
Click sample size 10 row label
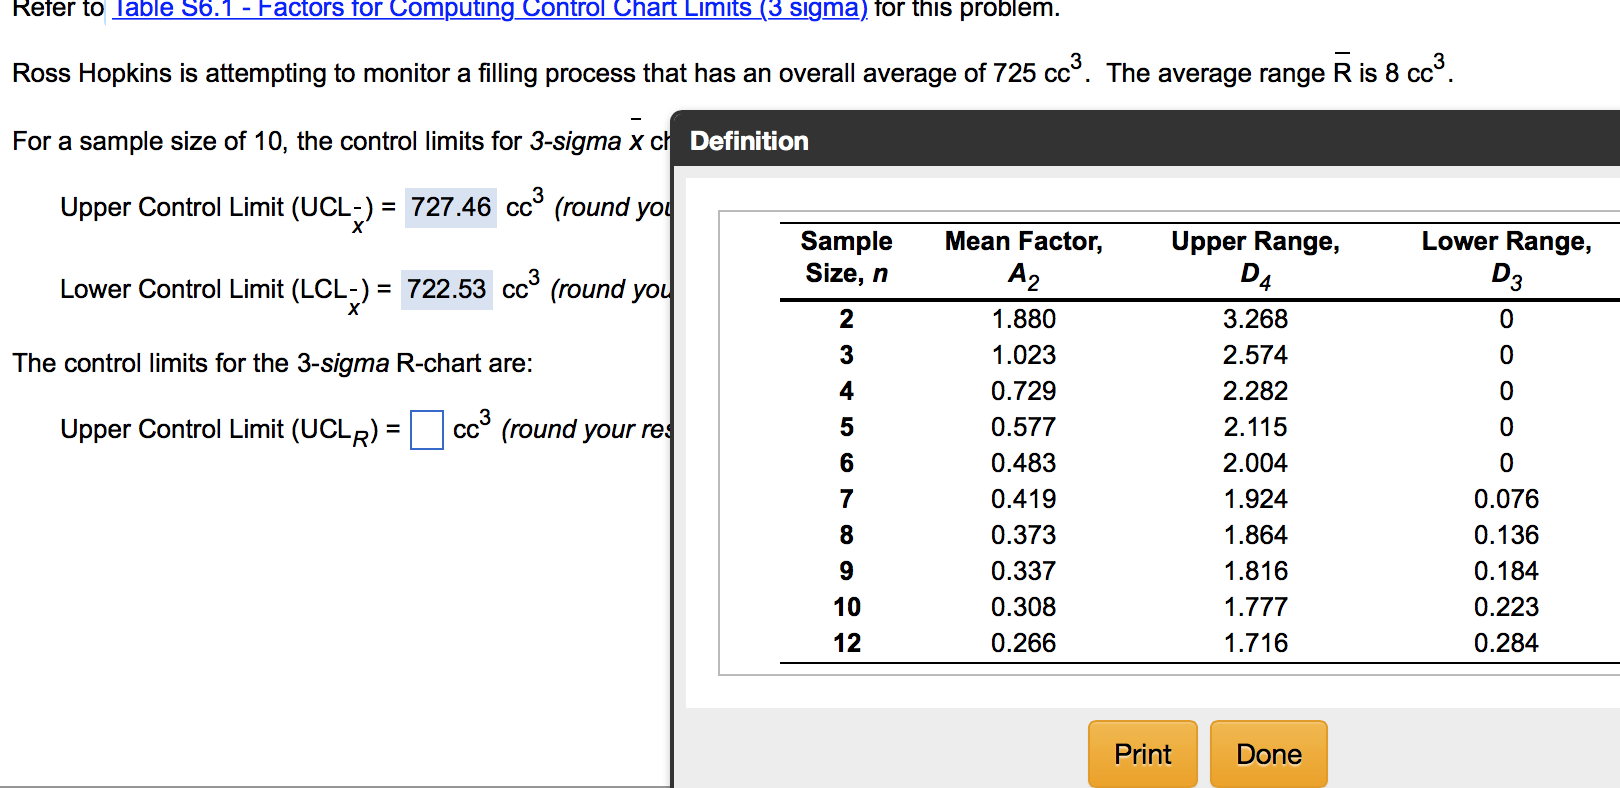pyautogui.click(x=846, y=607)
